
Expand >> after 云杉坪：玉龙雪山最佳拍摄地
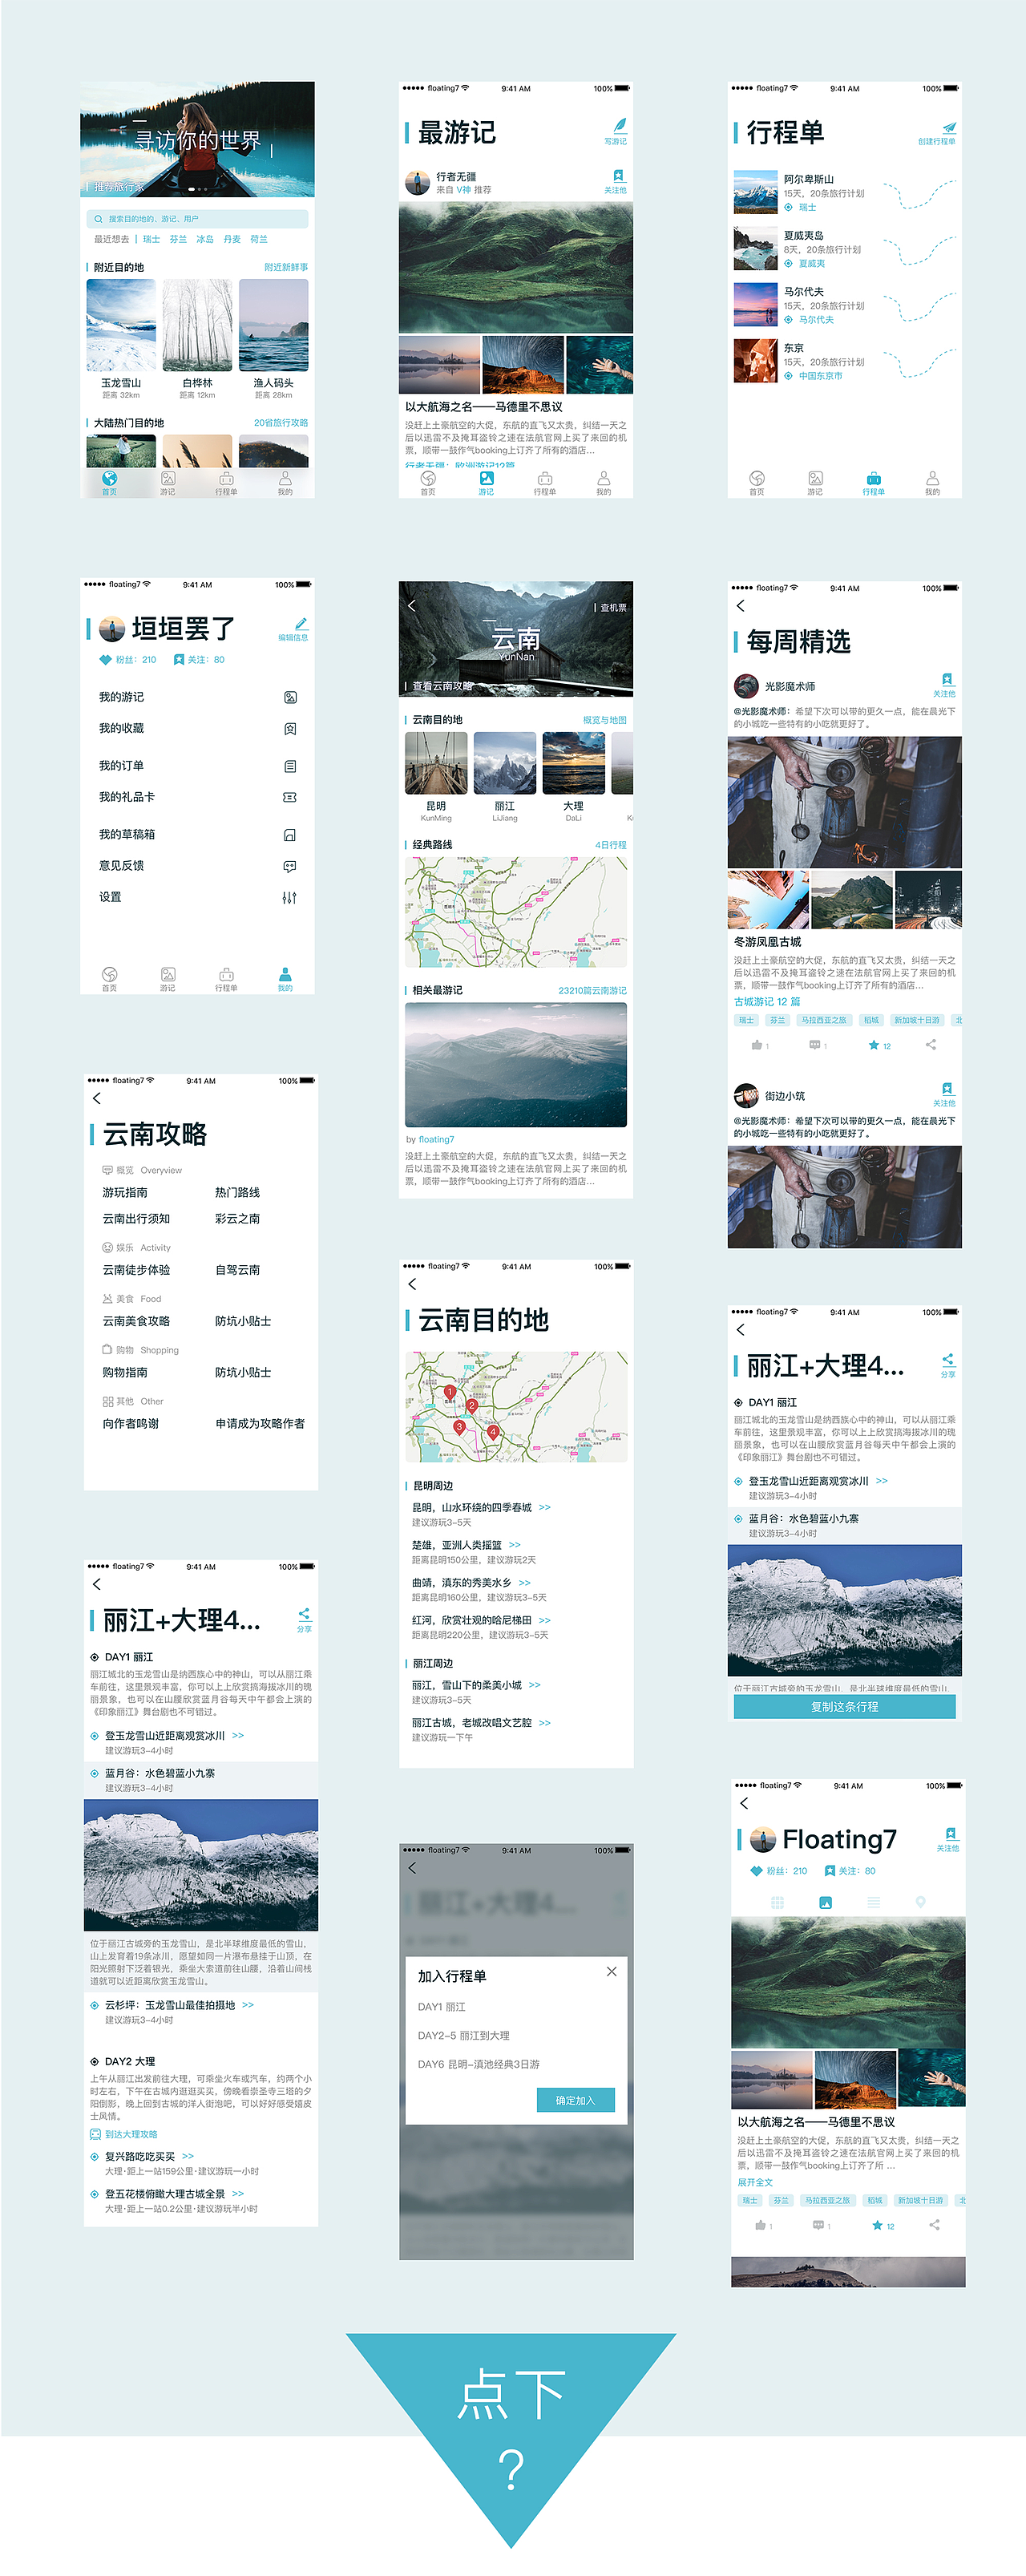[x=248, y=2004]
